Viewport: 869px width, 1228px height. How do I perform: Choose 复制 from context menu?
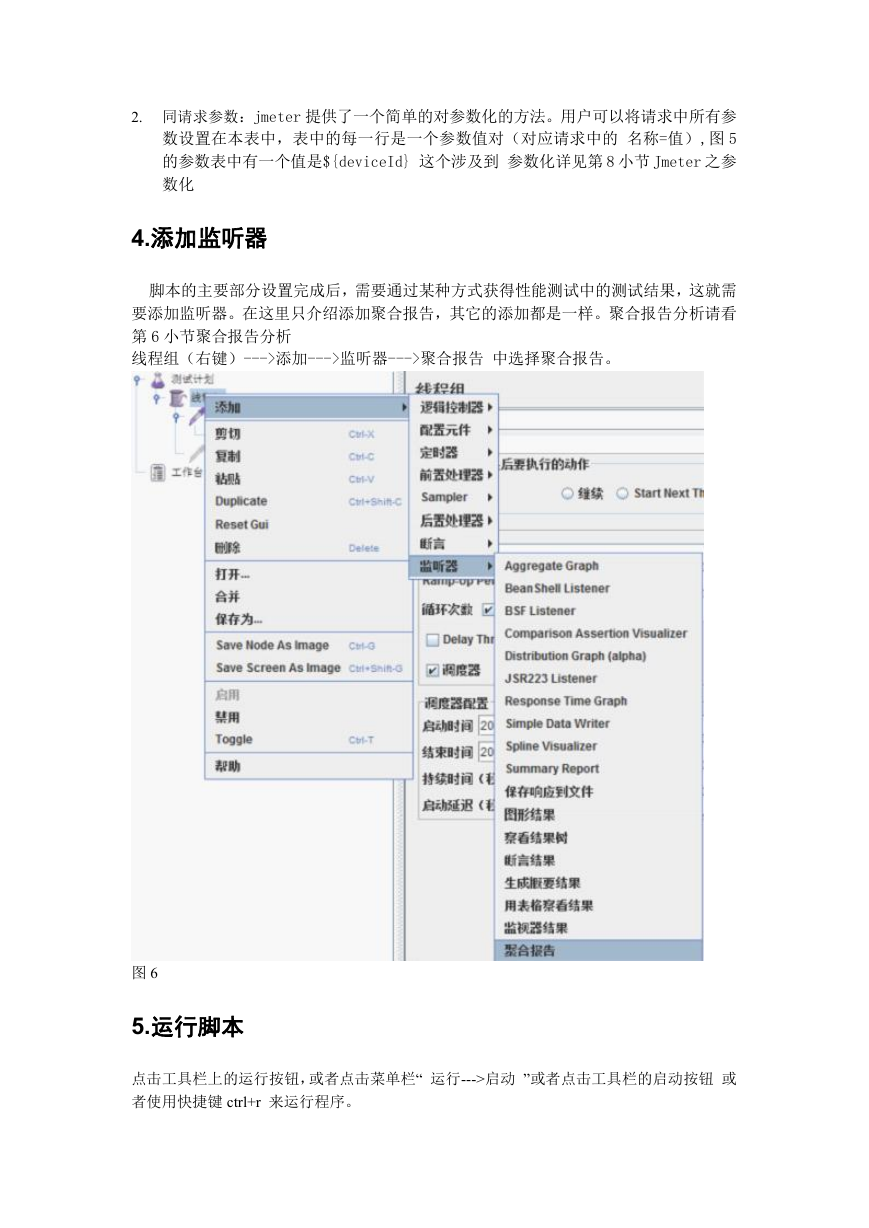308,456
